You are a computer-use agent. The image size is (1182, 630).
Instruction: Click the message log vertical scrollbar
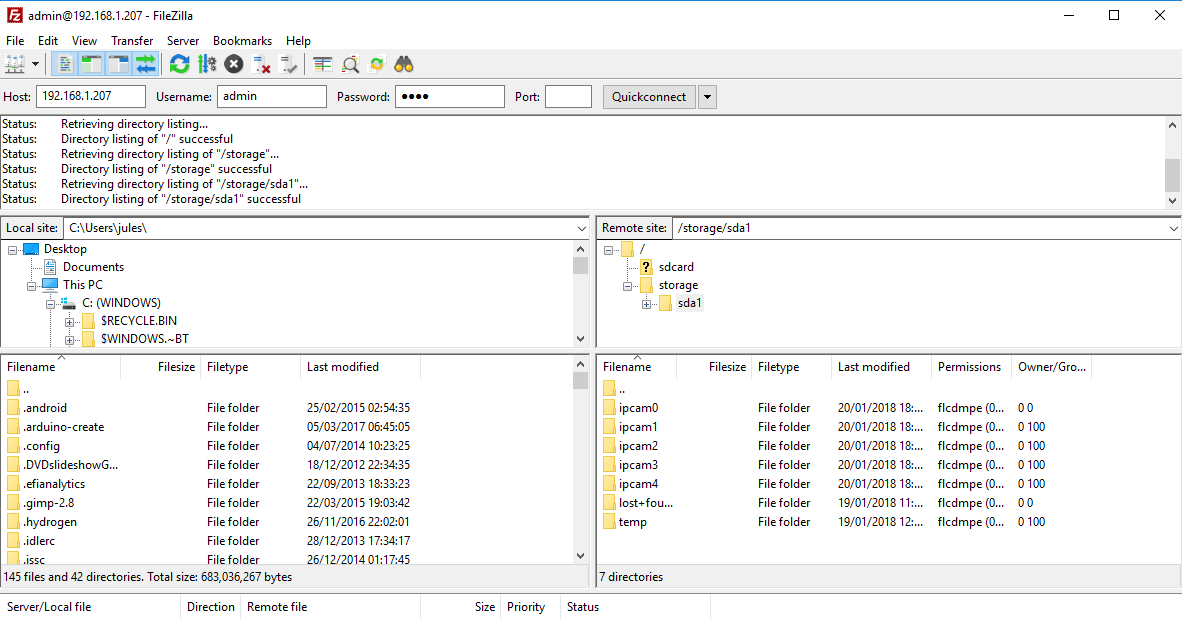pyautogui.click(x=1173, y=174)
